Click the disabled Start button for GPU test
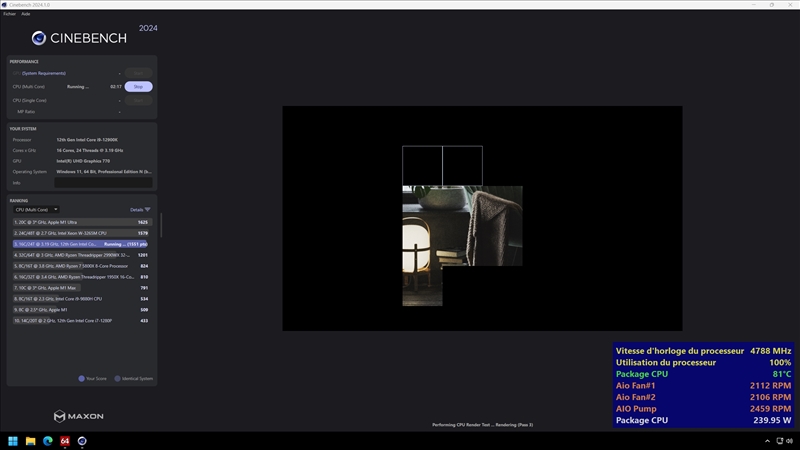This screenshot has height=450, width=800. click(138, 73)
